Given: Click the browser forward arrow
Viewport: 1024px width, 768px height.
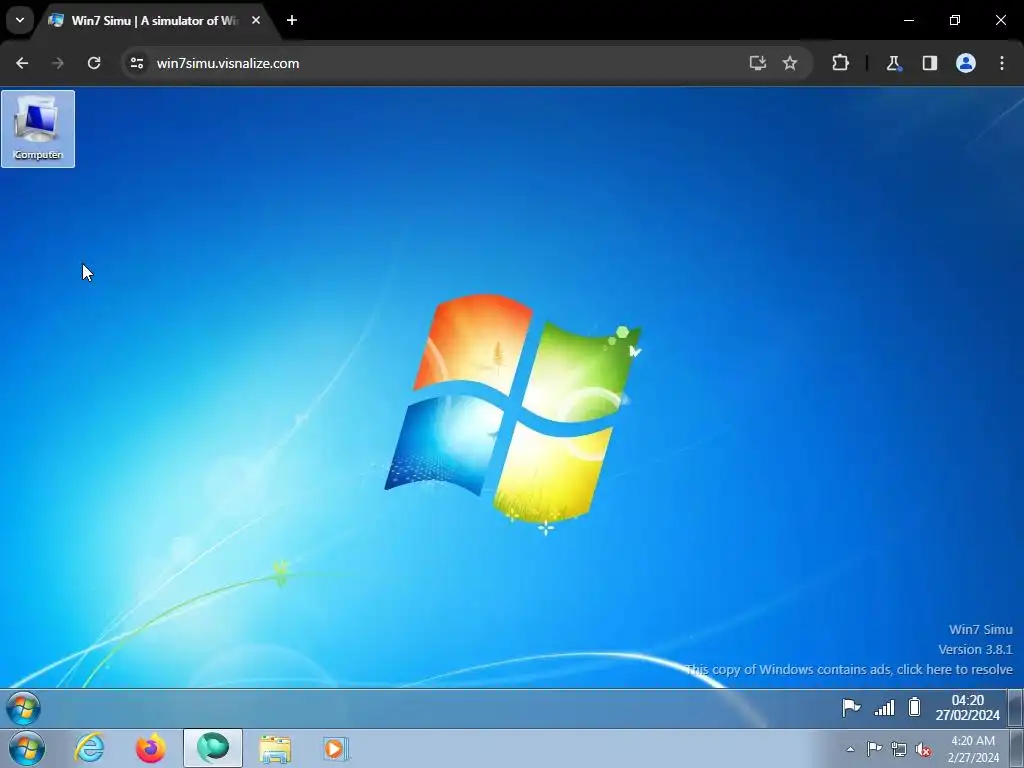Looking at the screenshot, I should tap(57, 63).
